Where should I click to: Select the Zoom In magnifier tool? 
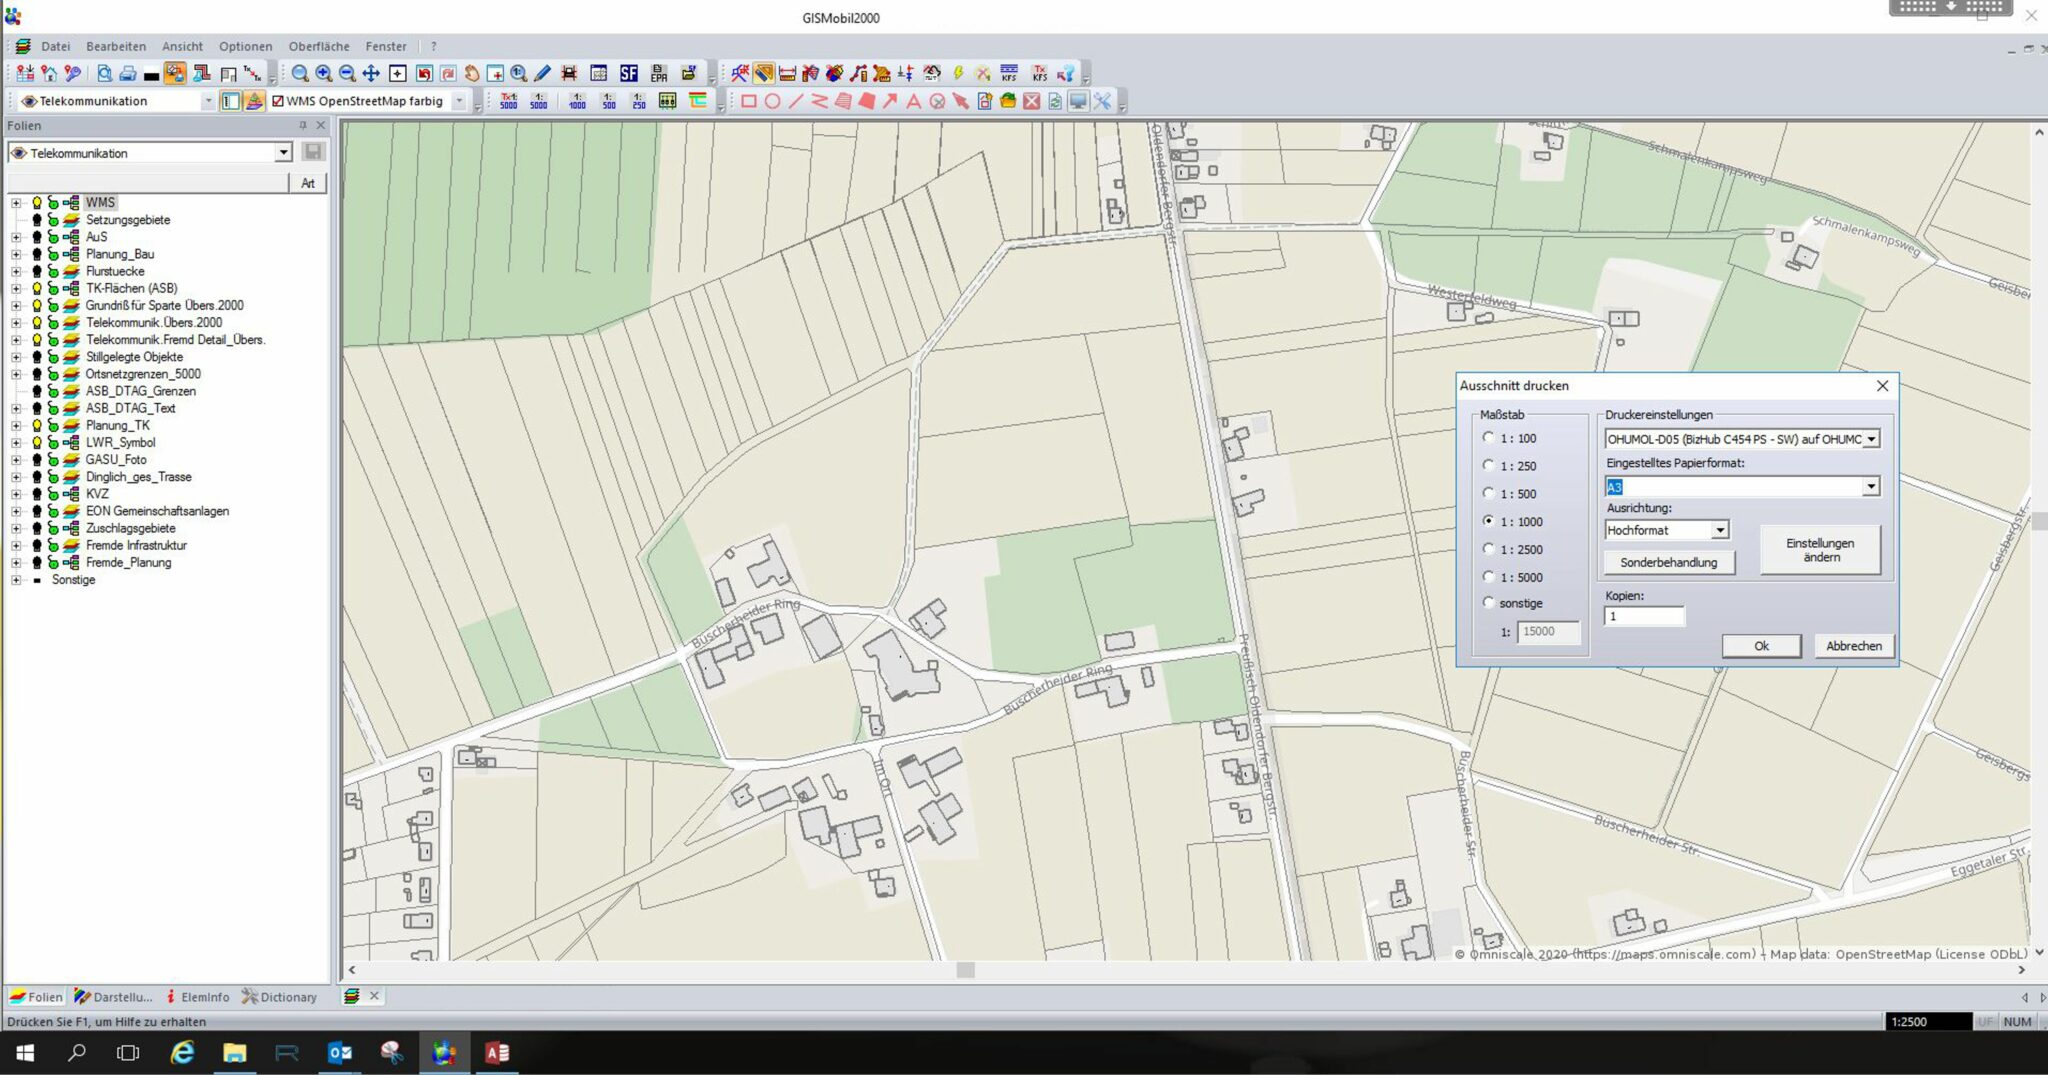[322, 73]
